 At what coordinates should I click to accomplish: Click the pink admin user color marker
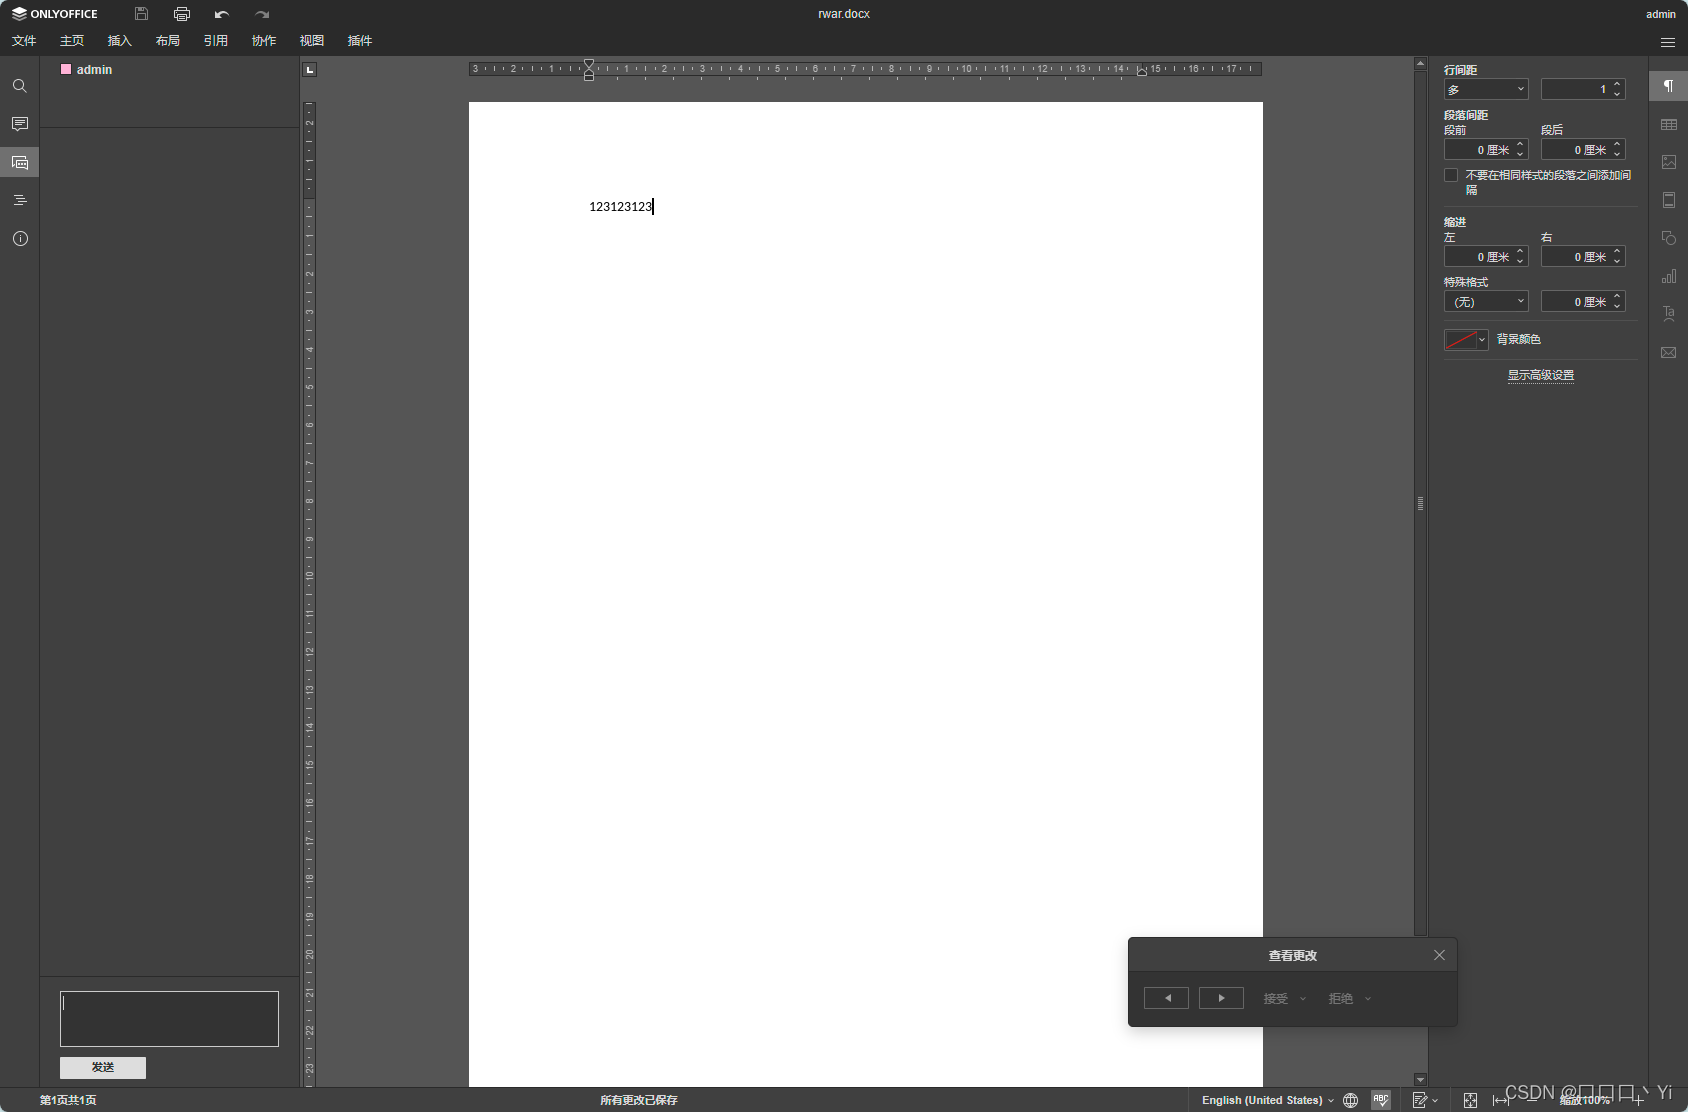66,69
